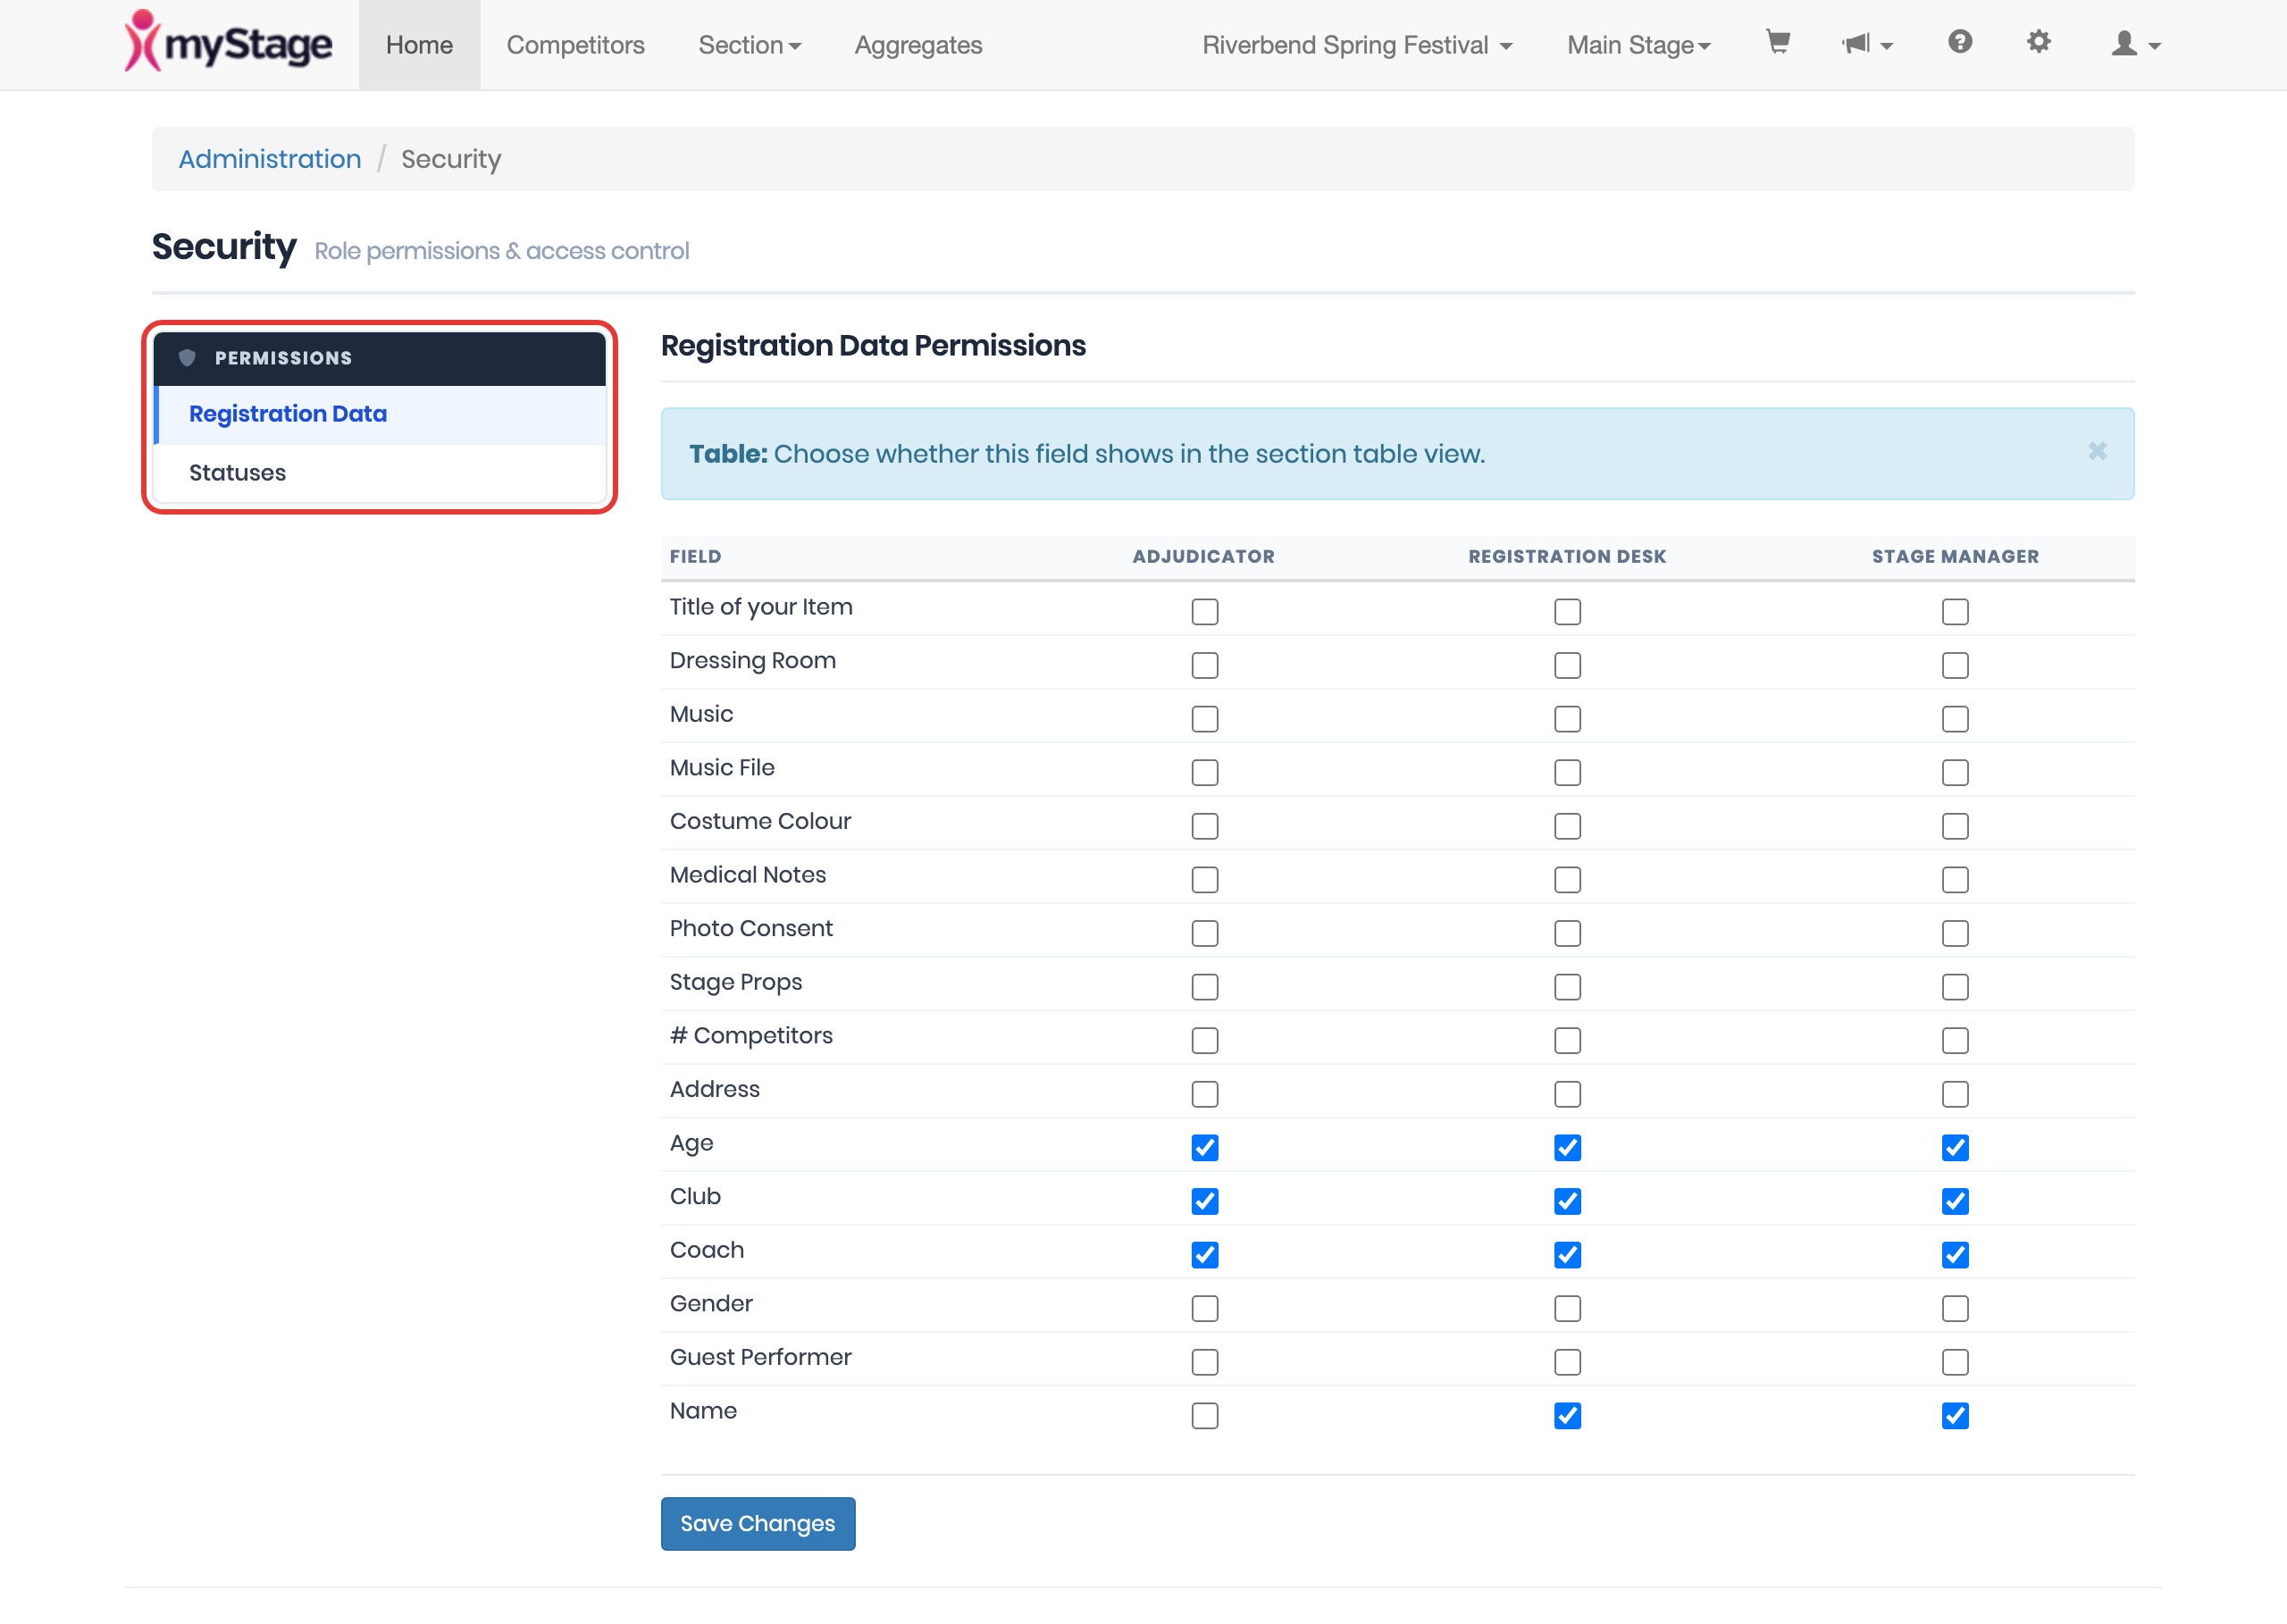Open the Competitors page
The width and height of the screenshot is (2287, 1624).
tap(575, 45)
